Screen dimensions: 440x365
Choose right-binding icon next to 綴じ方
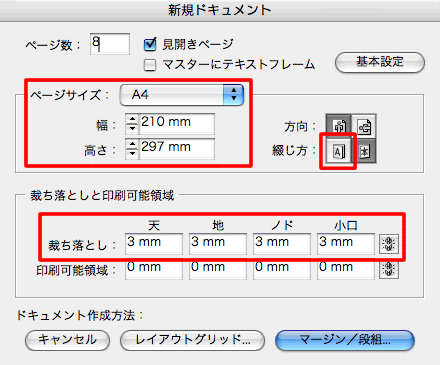(x=364, y=152)
